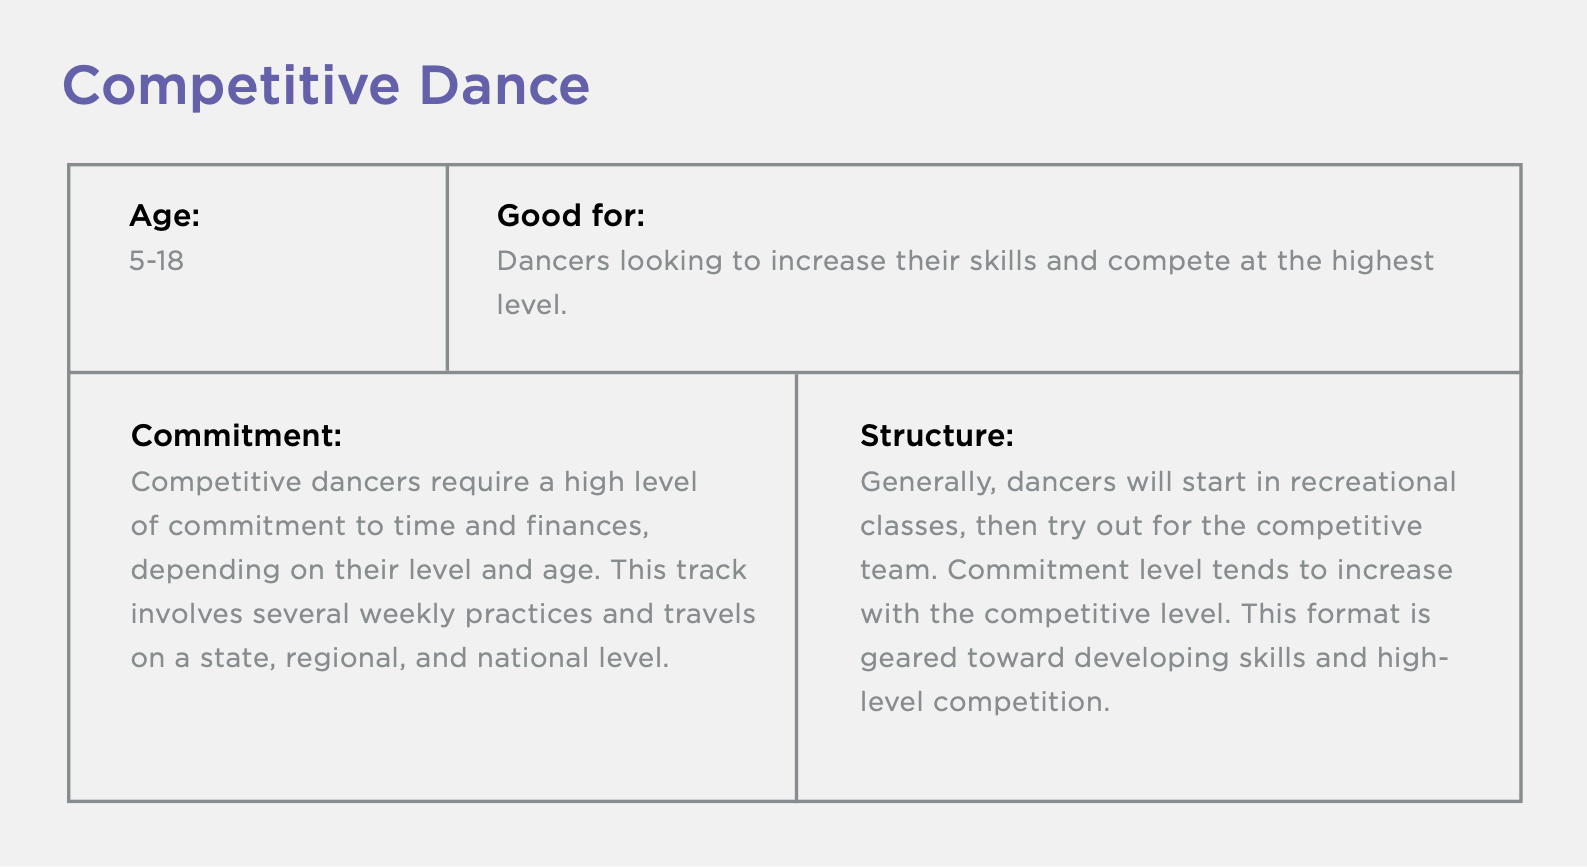
Task: Click the line 'team. Commitment level tends to increase'
Action: 1155,570
